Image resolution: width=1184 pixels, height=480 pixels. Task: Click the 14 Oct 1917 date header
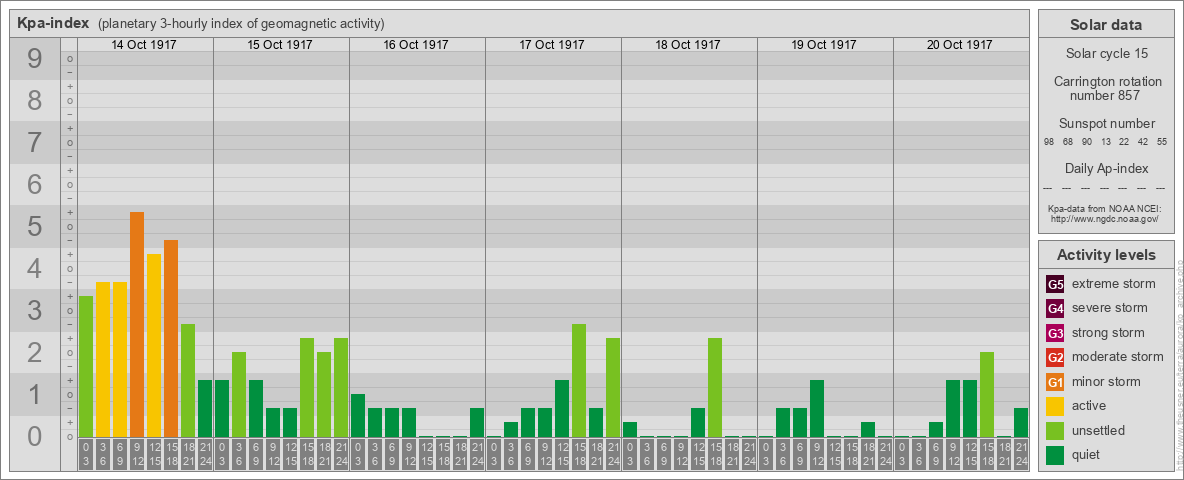point(144,45)
